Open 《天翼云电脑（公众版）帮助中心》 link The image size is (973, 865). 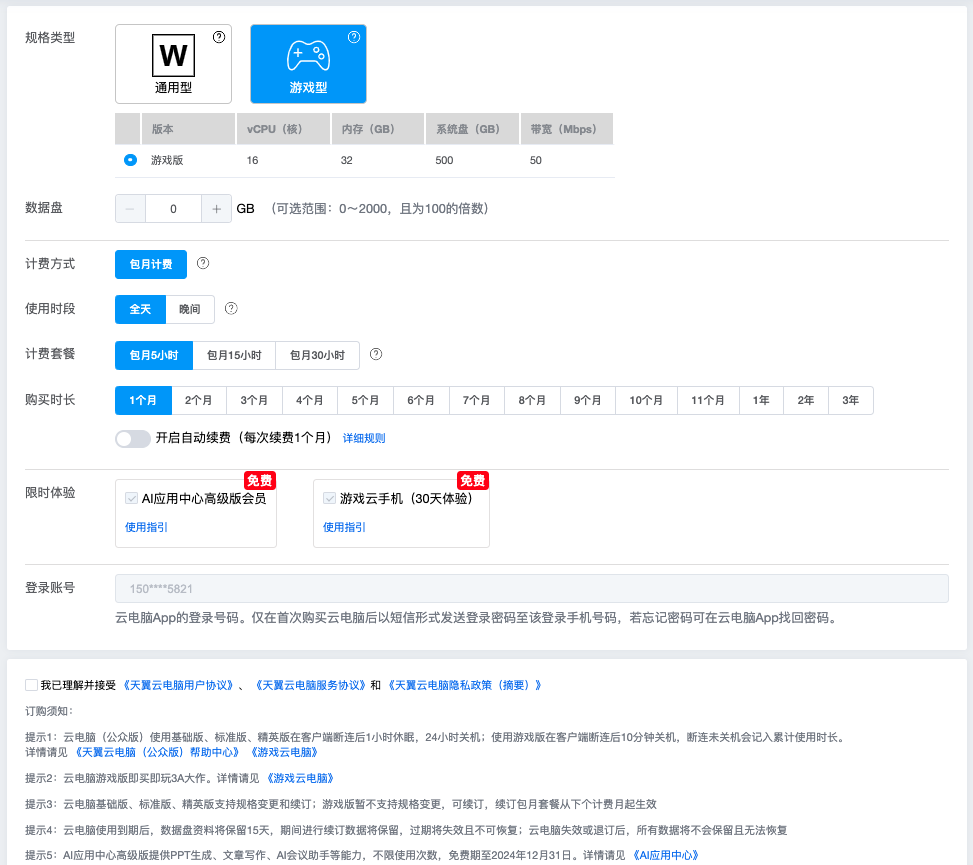coord(158,752)
